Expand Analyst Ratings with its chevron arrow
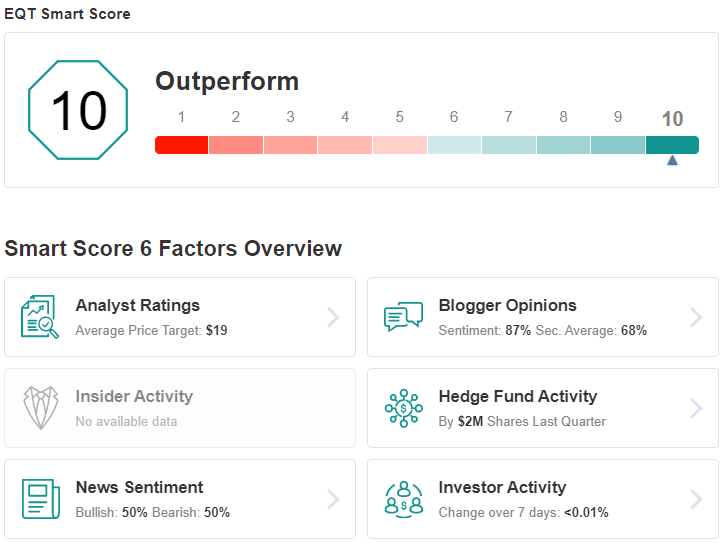This screenshot has height=543, width=722. (x=333, y=317)
